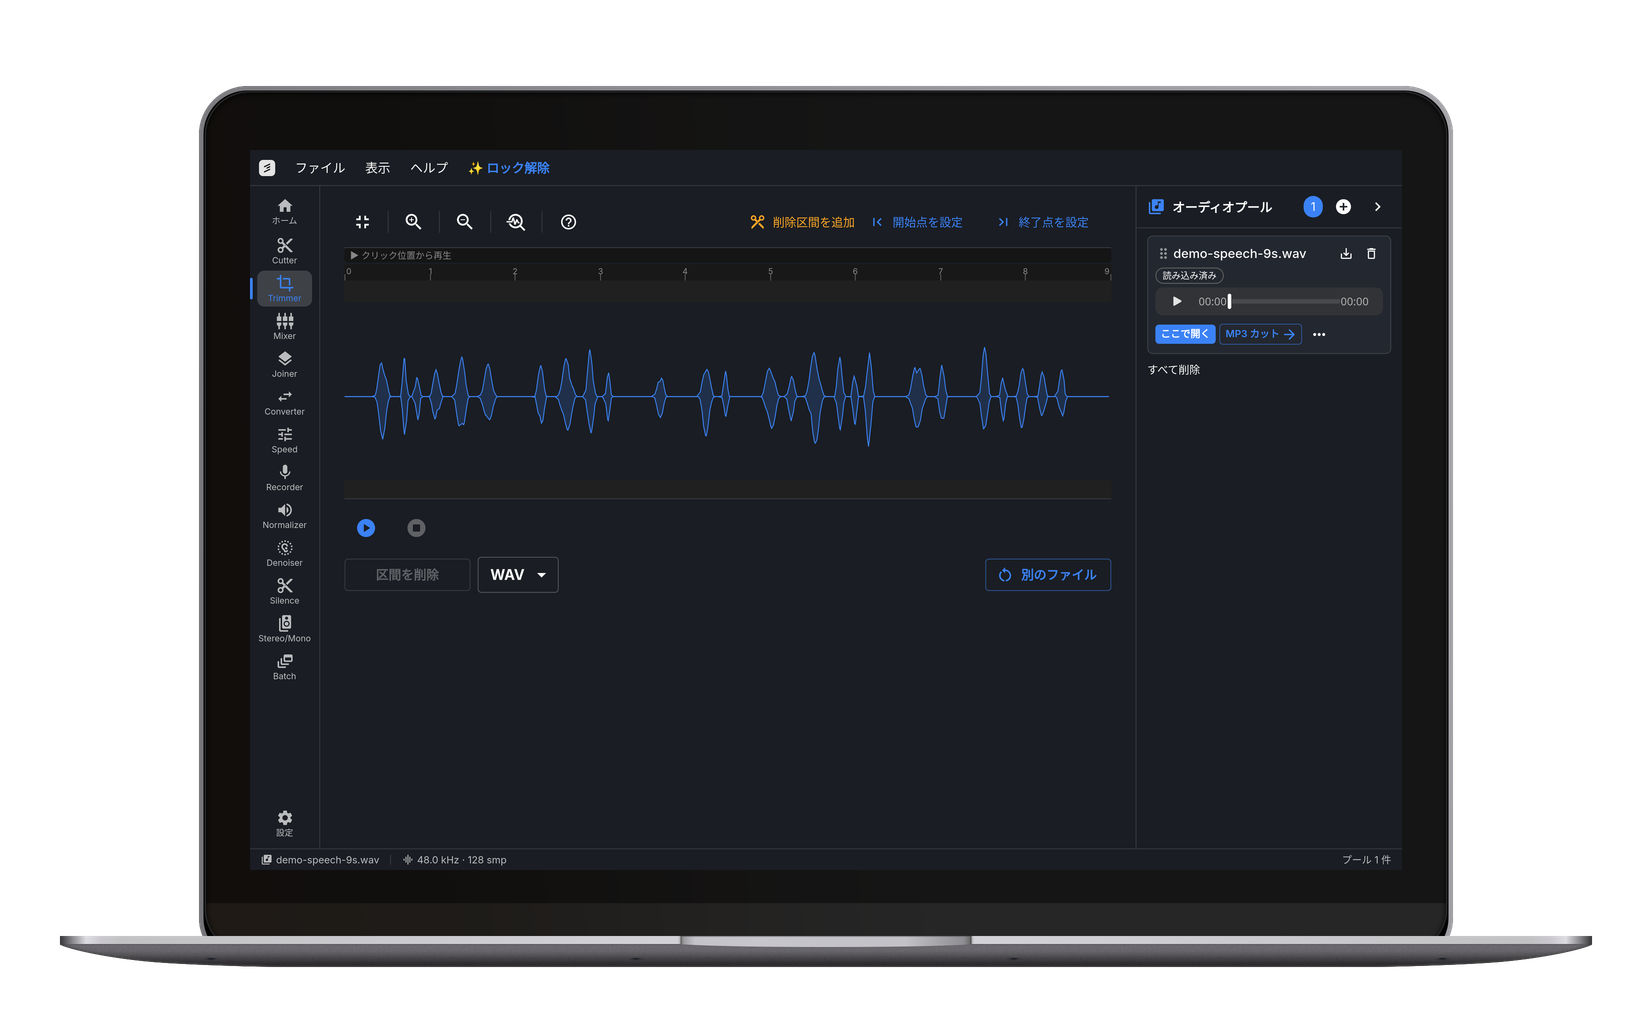The image size is (1652, 1020).
Task: Open the Batch processing tool
Action: pyautogui.click(x=284, y=667)
